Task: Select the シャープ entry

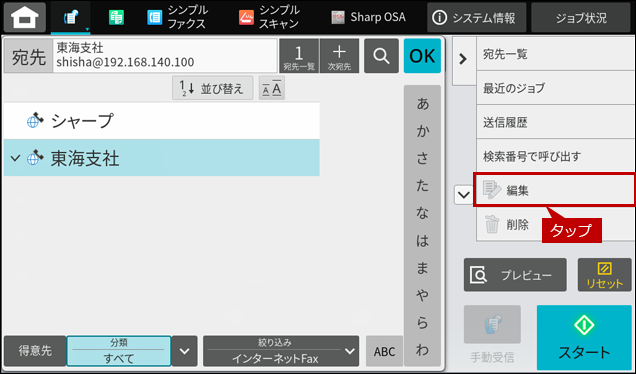Action: click(x=161, y=121)
